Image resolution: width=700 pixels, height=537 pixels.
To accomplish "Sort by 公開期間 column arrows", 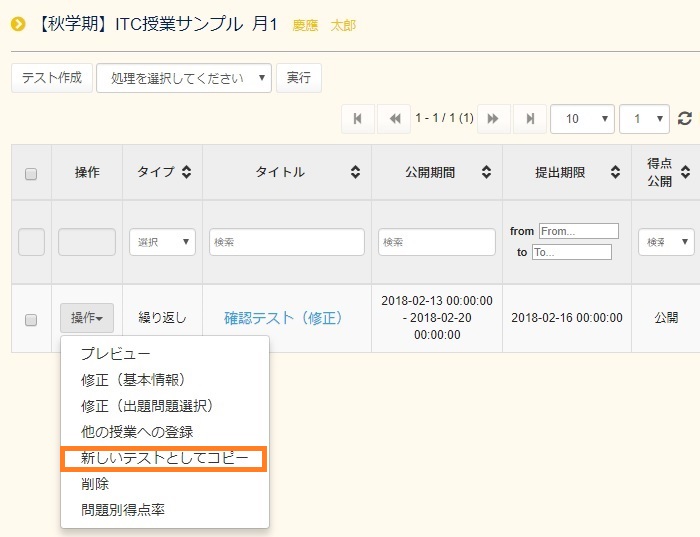I will pyautogui.click(x=486, y=172).
